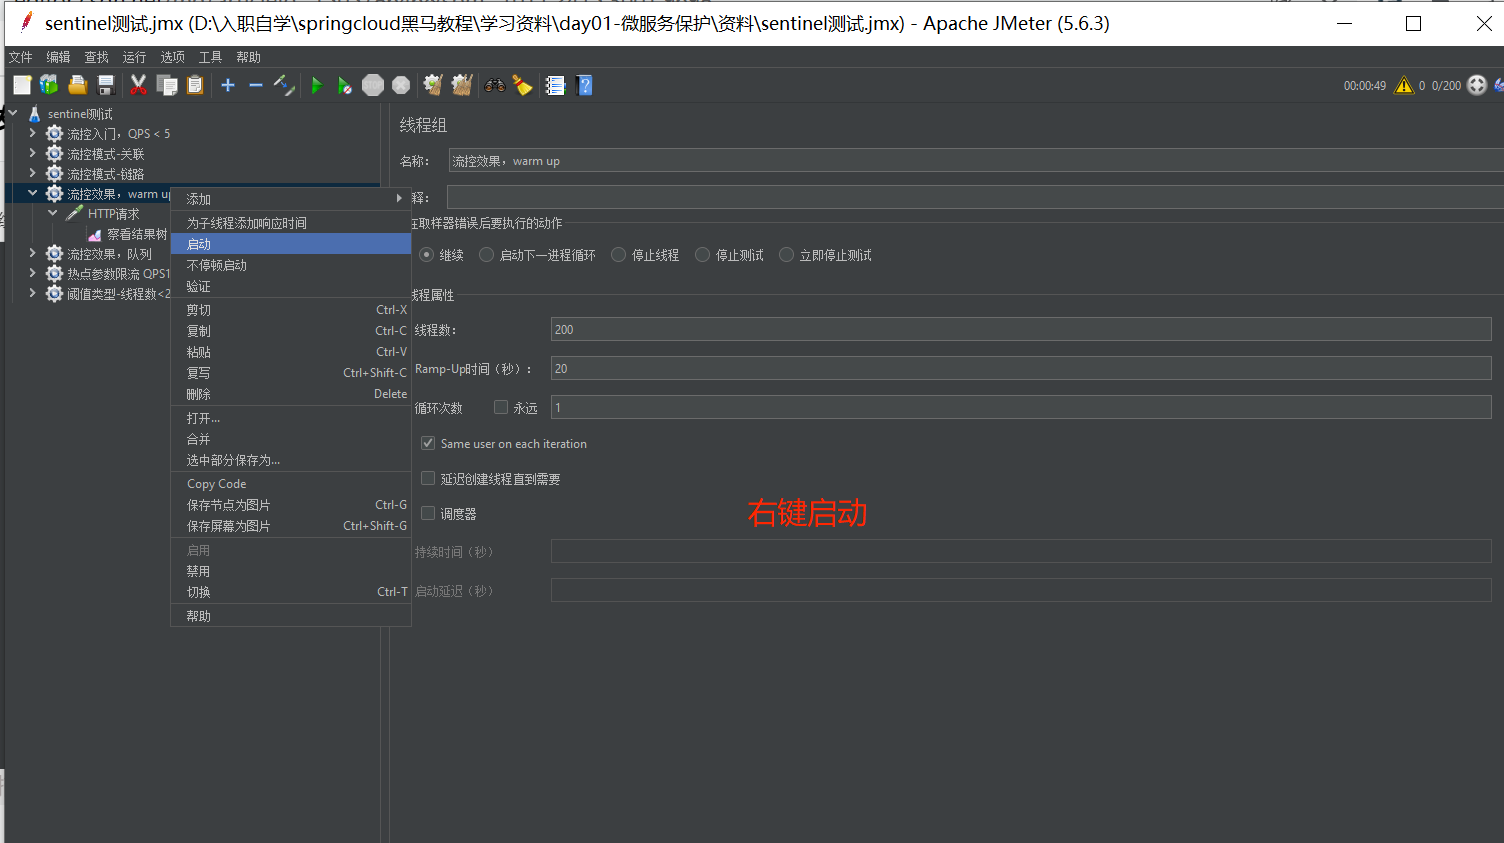
Task: Expand the 流控效果, 队列 node
Action: (33, 253)
